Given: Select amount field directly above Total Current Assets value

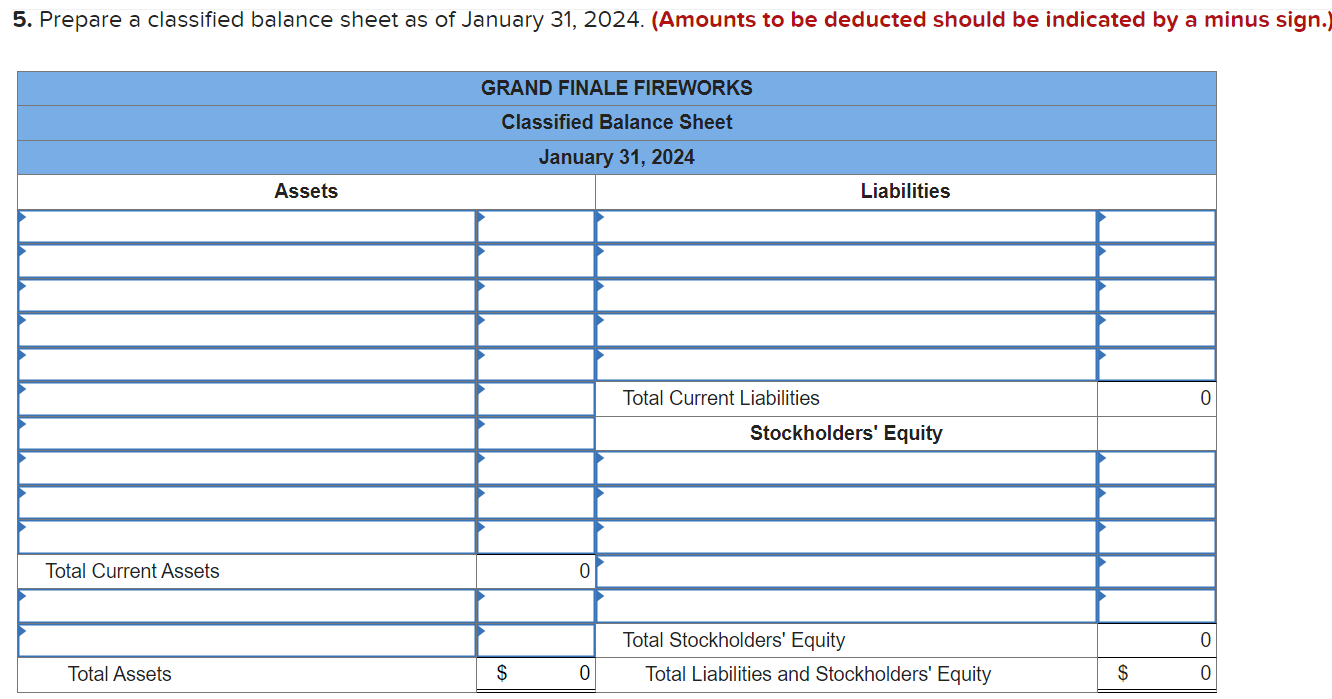Looking at the screenshot, I should click(x=536, y=537).
